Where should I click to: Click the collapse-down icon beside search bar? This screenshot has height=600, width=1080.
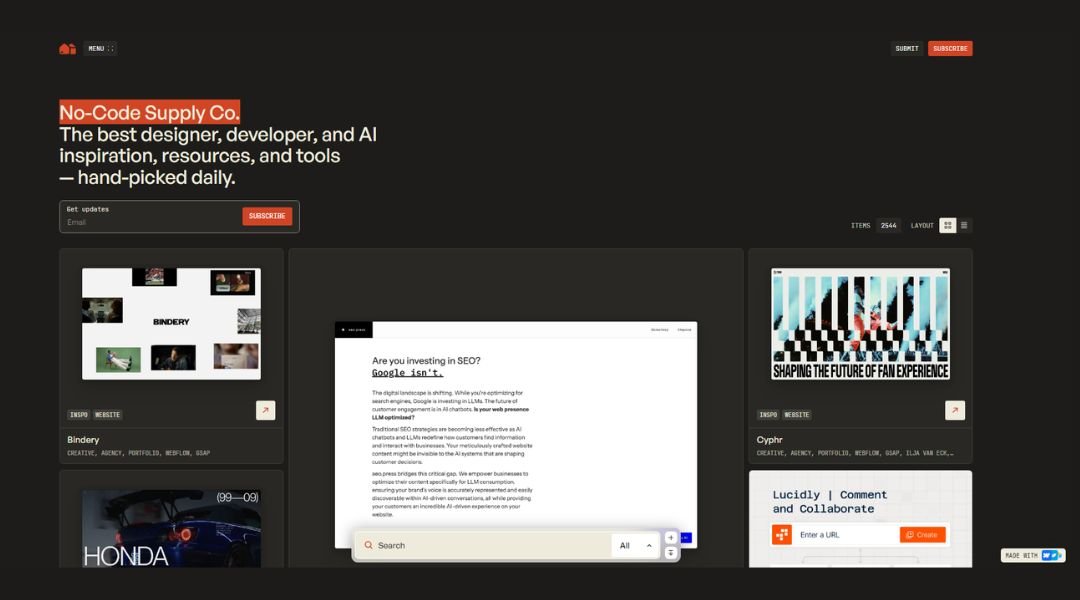pos(671,553)
